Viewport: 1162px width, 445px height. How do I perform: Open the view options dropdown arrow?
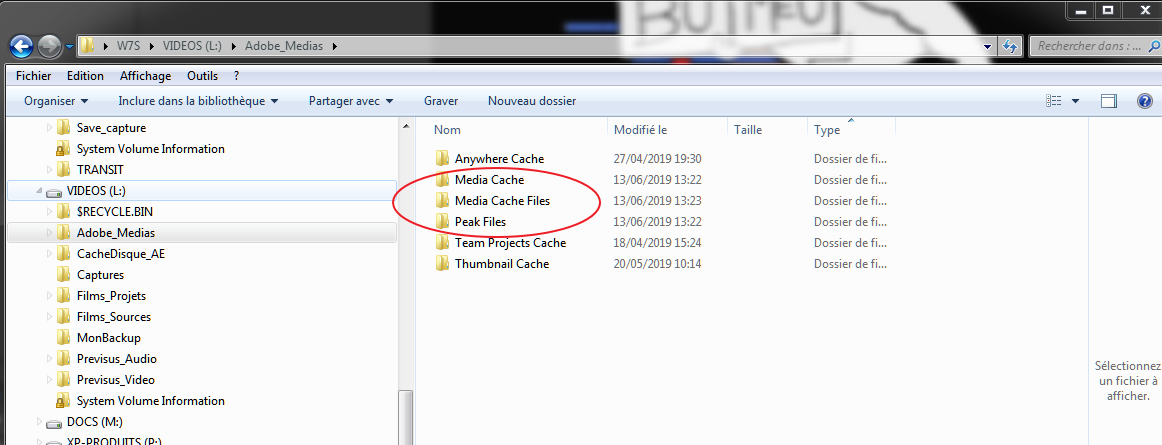(1075, 101)
